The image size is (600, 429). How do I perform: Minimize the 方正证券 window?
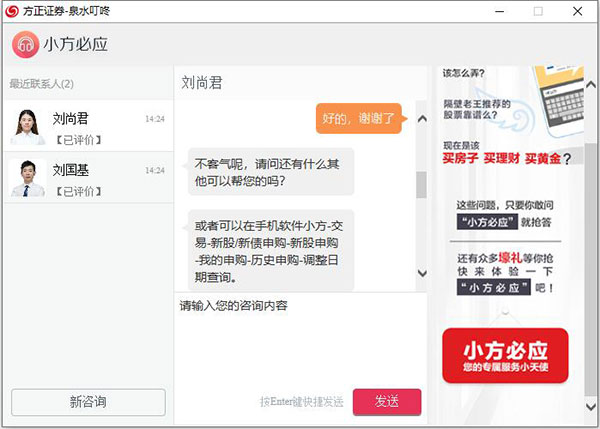[497, 11]
